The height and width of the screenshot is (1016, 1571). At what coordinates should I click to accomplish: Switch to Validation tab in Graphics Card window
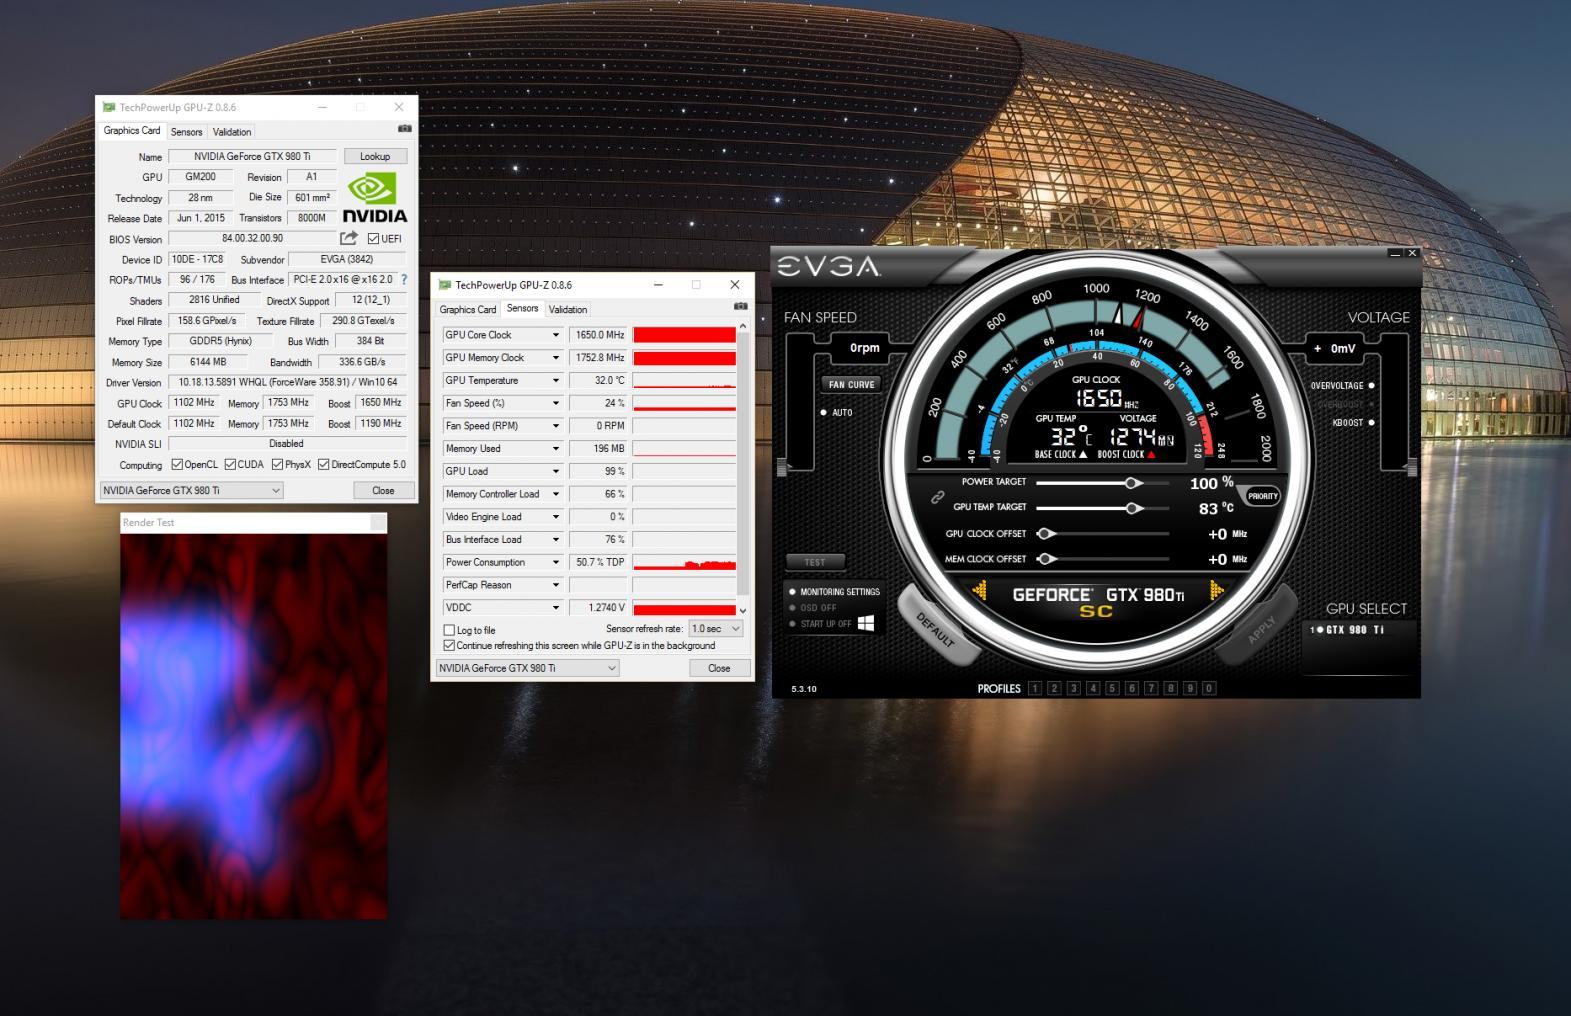[232, 132]
